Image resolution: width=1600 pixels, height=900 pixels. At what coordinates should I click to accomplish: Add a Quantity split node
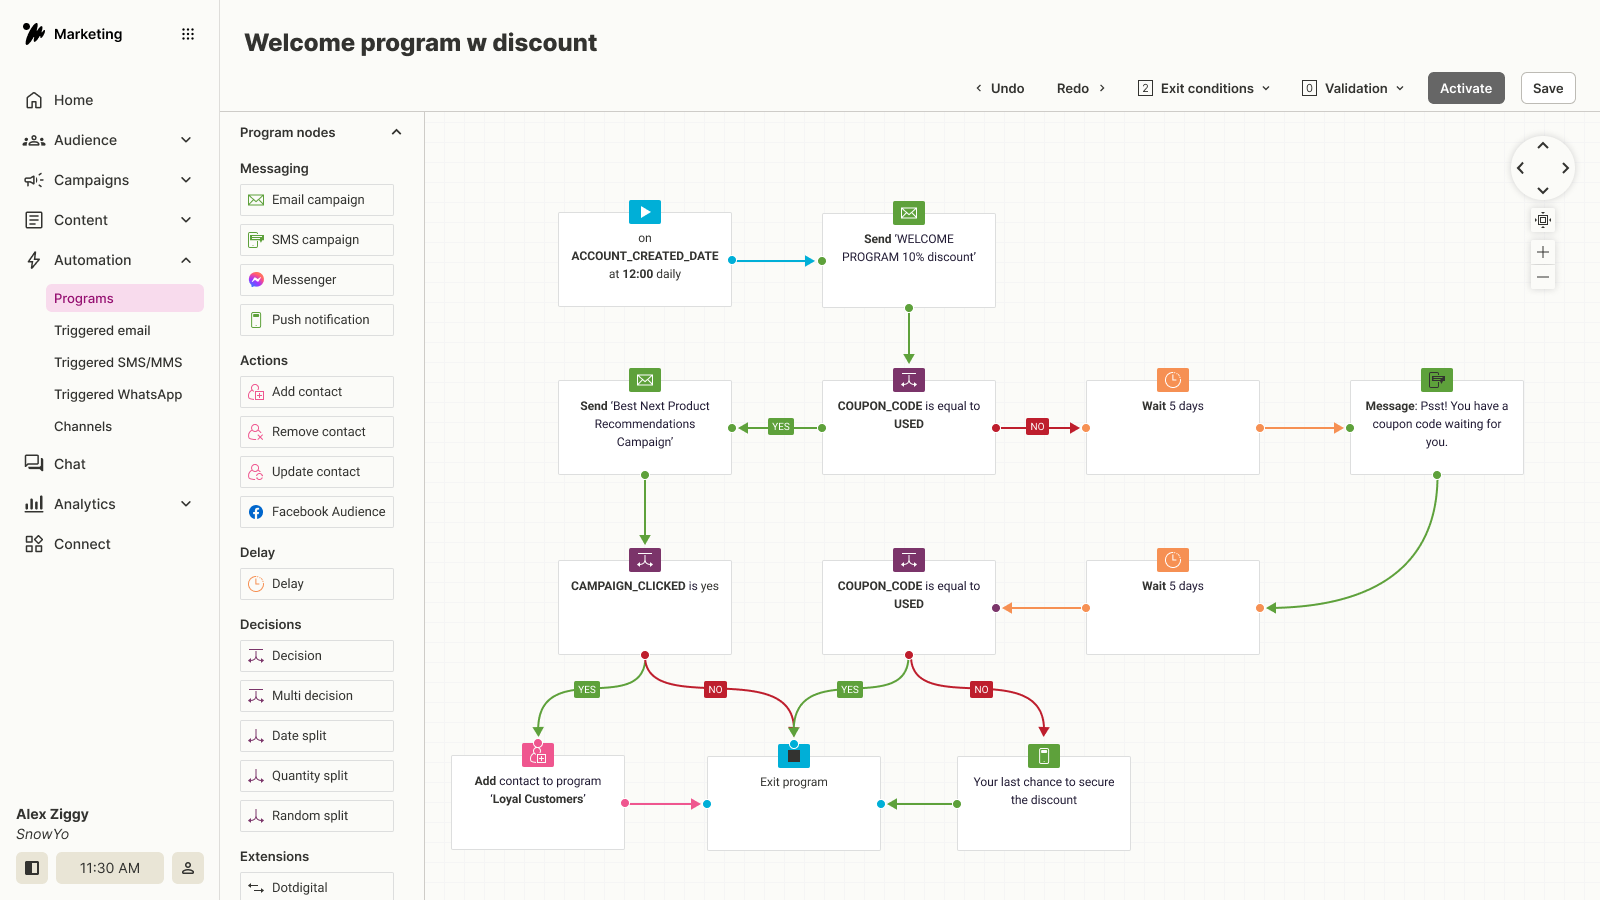pos(317,776)
